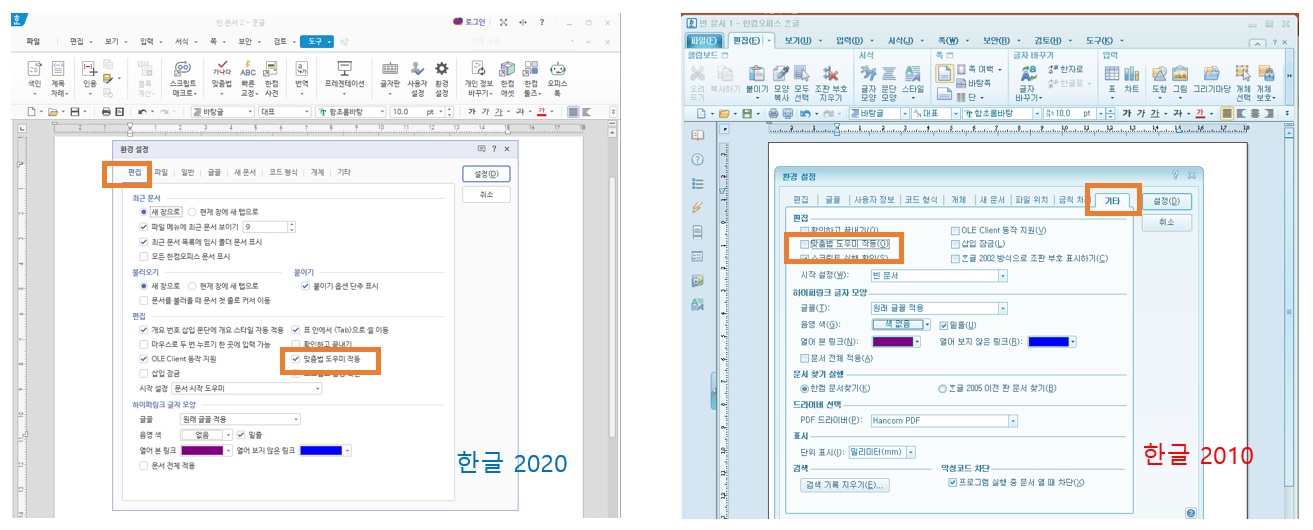Click print icon in Hangul 2020 quick toolbar
The image size is (1313, 530).
coord(105,112)
